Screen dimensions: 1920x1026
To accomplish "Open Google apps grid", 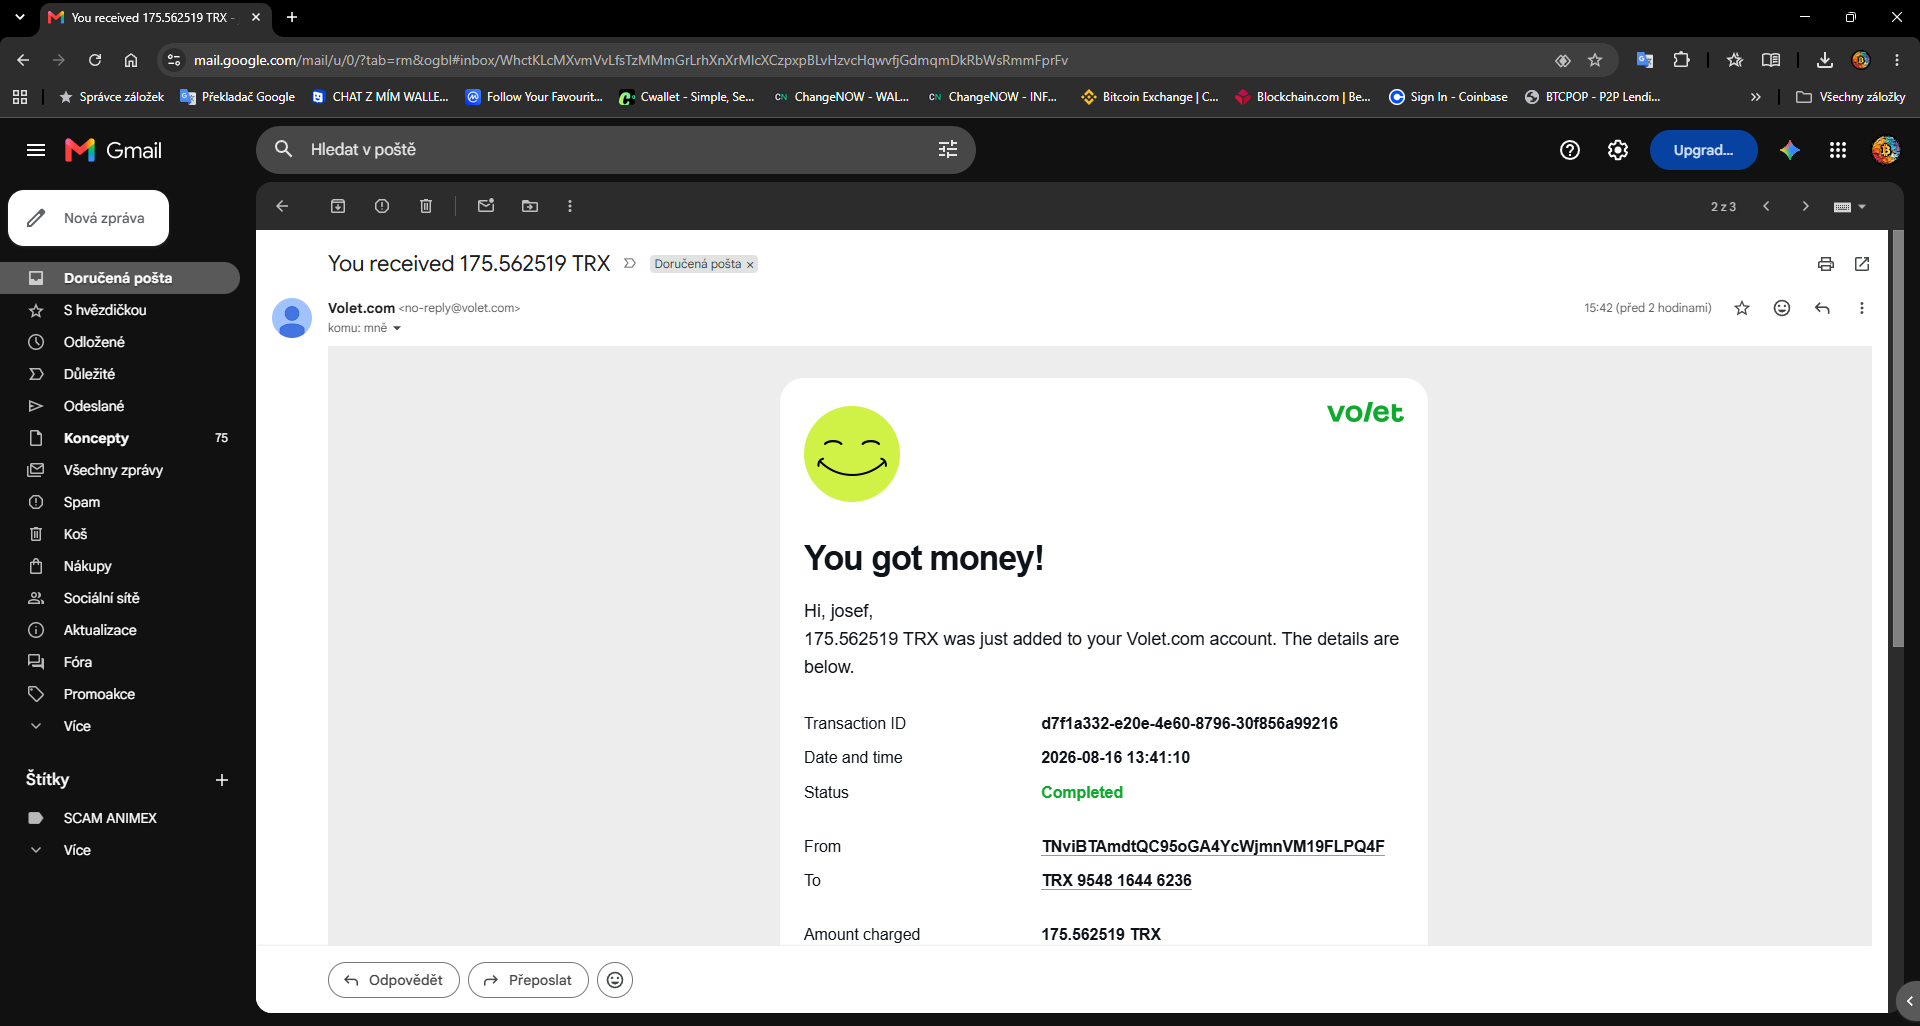I will [1838, 150].
